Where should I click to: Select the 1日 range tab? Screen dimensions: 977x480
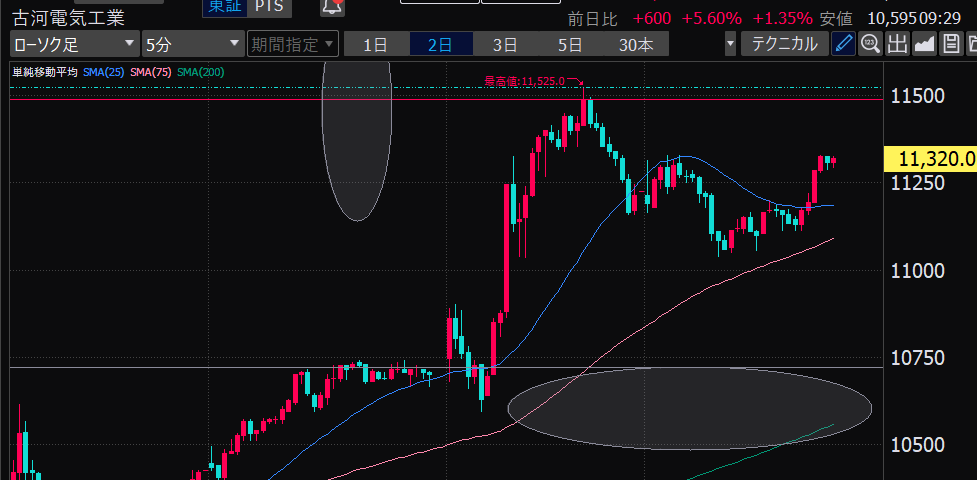point(375,44)
